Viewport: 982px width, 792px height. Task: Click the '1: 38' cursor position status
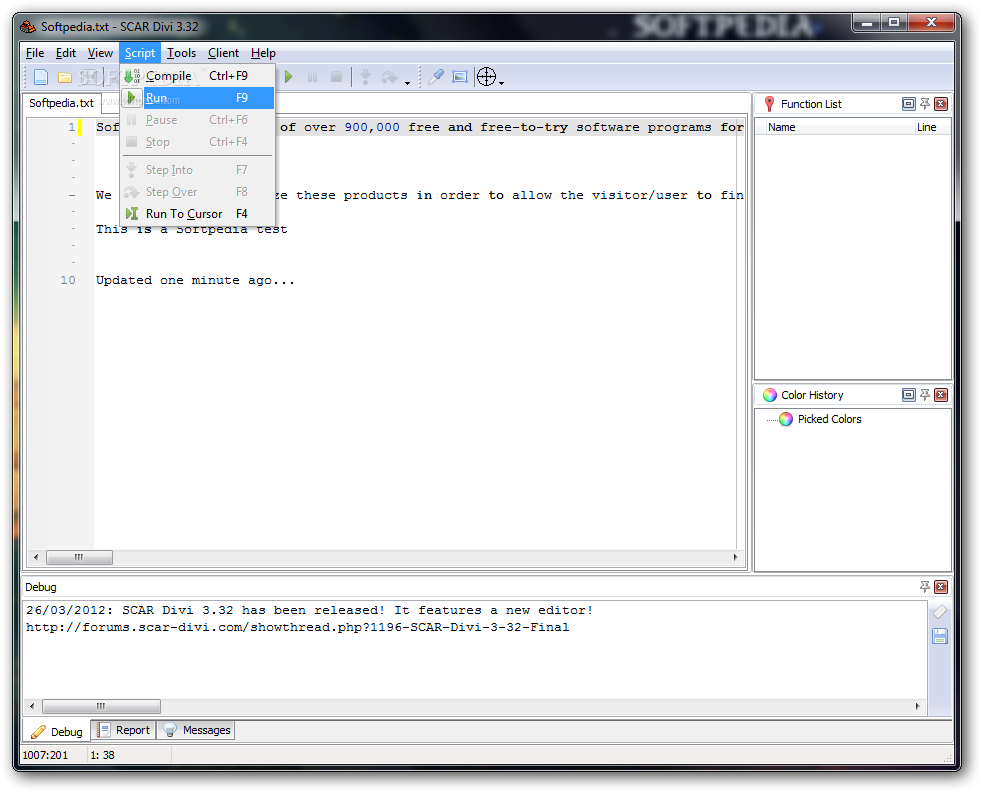tap(103, 755)
